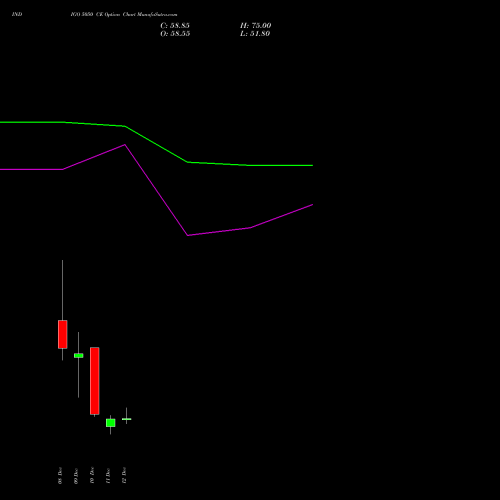
Task: Click the high value 'H: 75.00'
Action: pos(255,26)
